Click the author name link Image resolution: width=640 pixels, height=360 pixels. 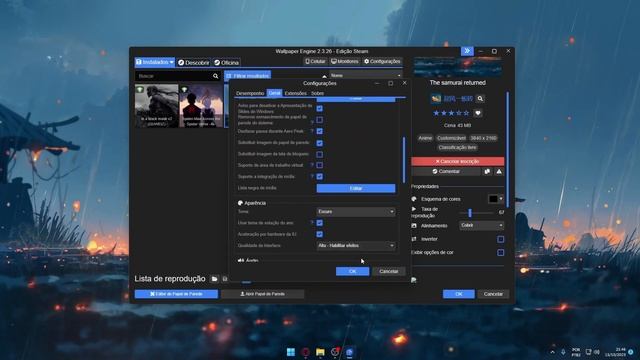tap(458, 99)
